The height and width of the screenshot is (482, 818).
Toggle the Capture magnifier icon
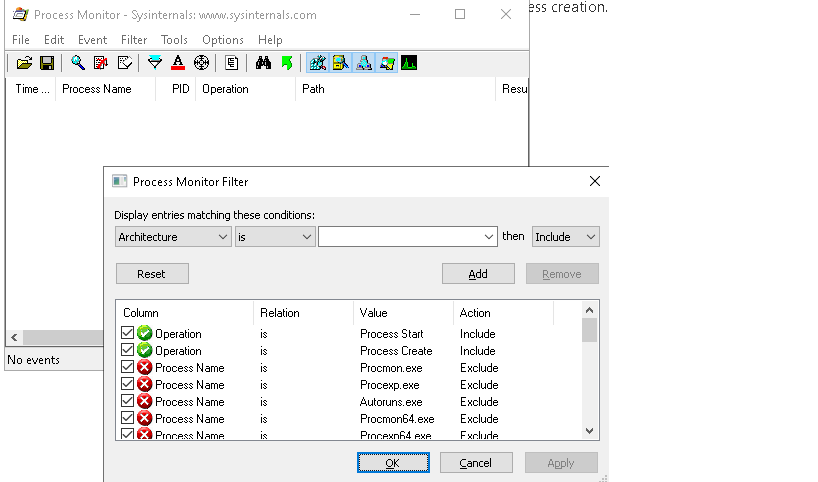point(78,63)
